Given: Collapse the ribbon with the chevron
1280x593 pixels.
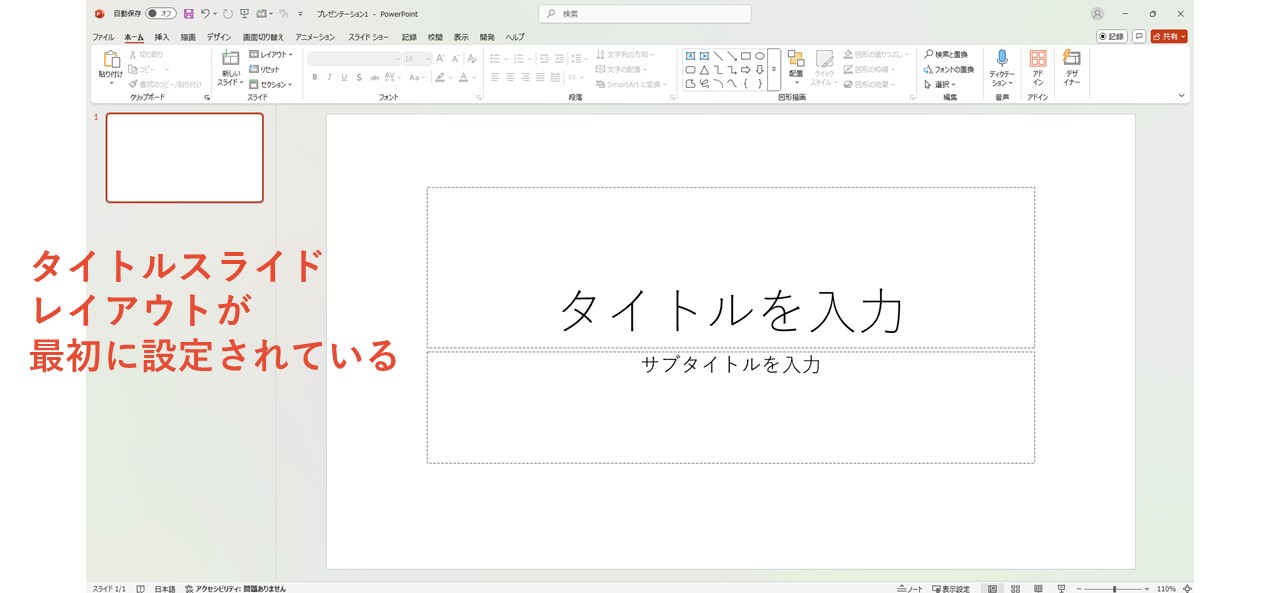Looking at the screenshot, I should (1181, 96).
